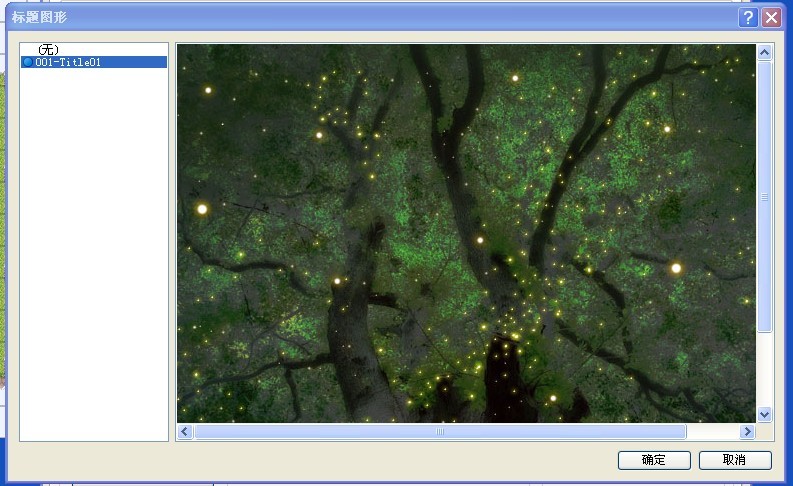Click the firefly forest preview image

[466, 233]
